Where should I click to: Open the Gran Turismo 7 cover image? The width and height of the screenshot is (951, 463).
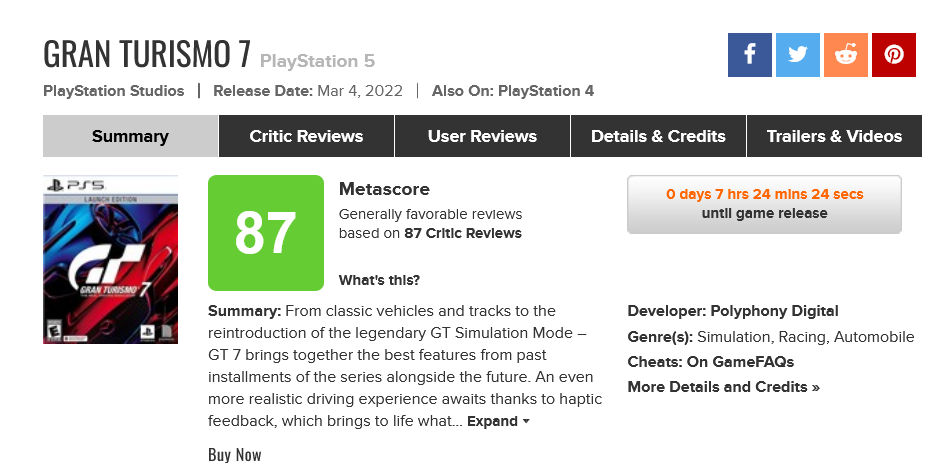(110, 260)
